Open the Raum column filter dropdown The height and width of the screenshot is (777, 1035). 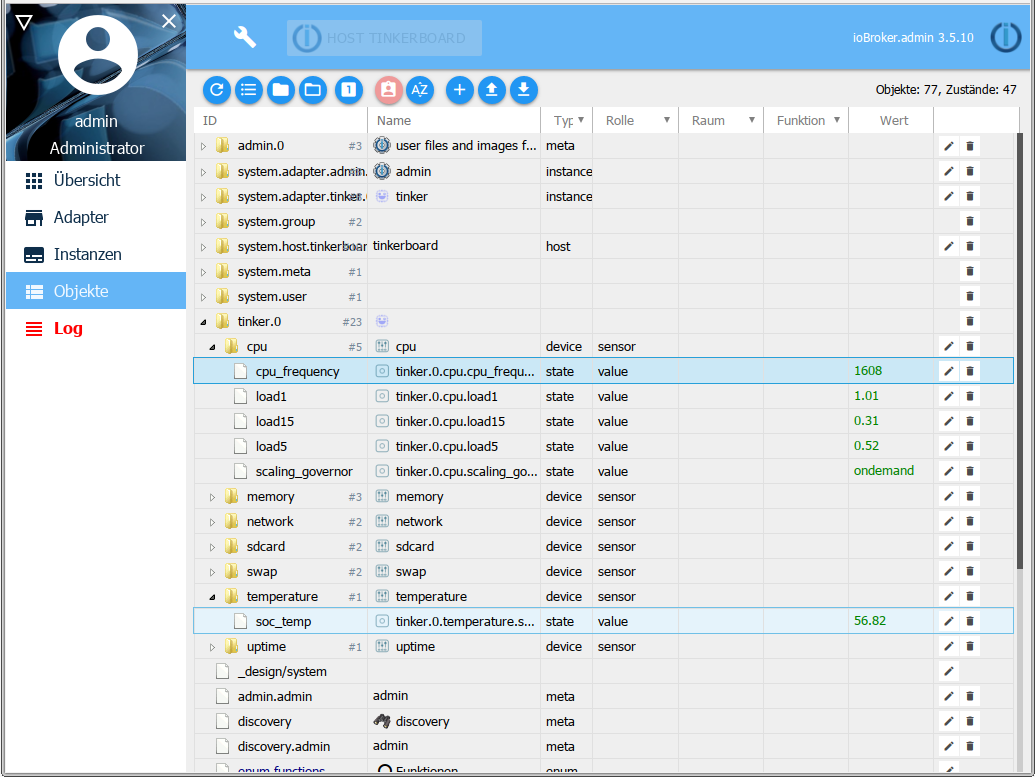[752, 121]
